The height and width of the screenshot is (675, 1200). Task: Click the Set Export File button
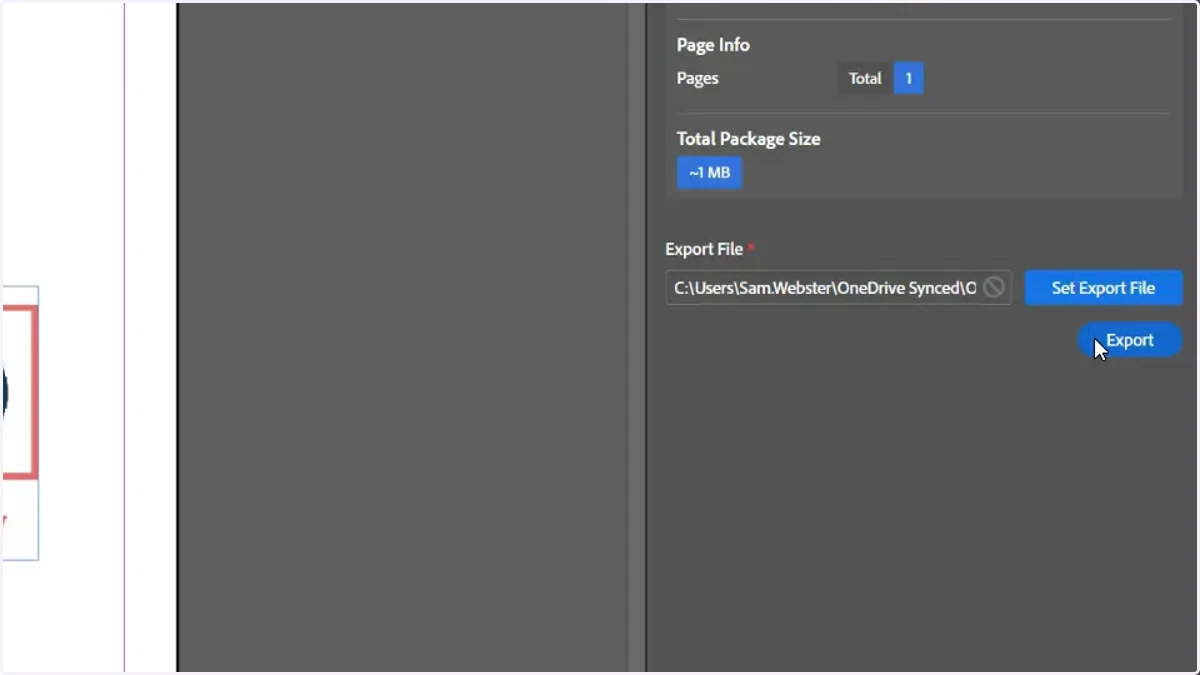tap(1103, 288)
